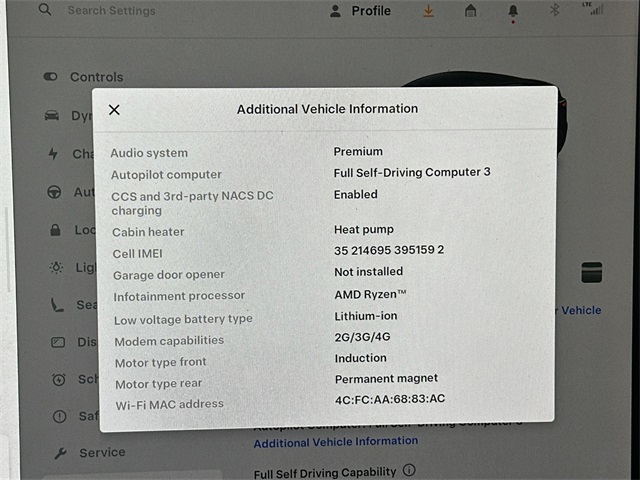The height and width of the screenshot is (480, 640).
Task: Click the Seats icon in sidebar
Action: (57, 305)
